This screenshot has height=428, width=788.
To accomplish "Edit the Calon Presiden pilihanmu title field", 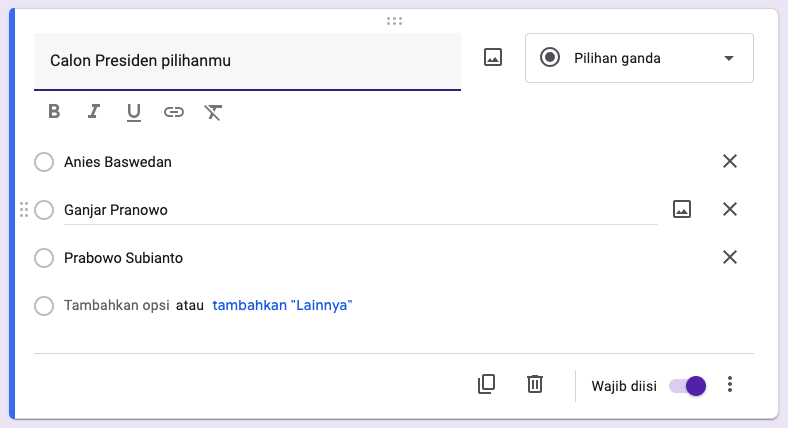I will [x=247, y=61].
